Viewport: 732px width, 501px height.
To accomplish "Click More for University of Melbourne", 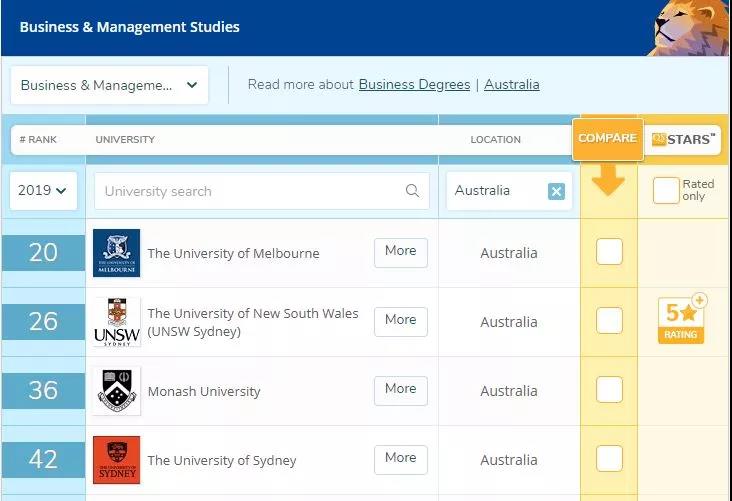I will [x=401, y=253].
